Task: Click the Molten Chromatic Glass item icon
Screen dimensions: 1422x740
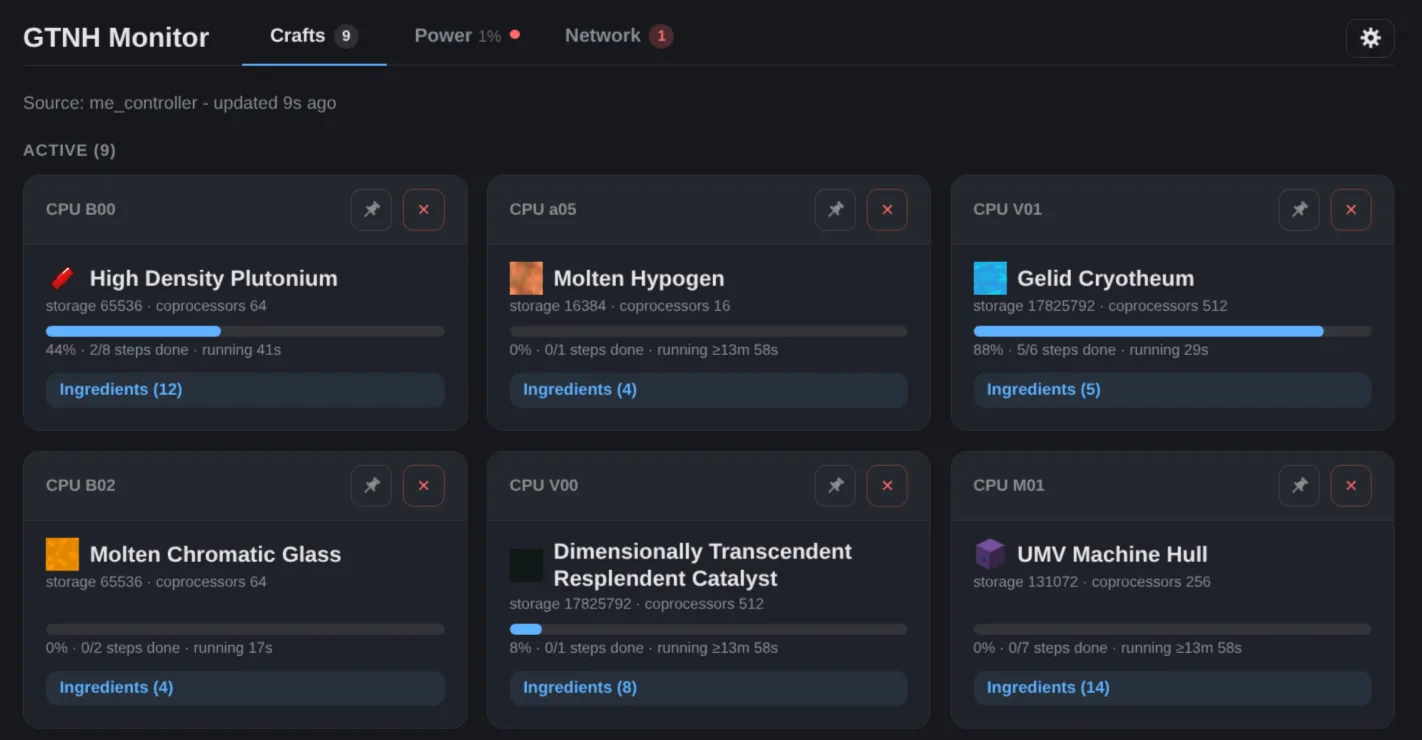Action: pos(62,554)
